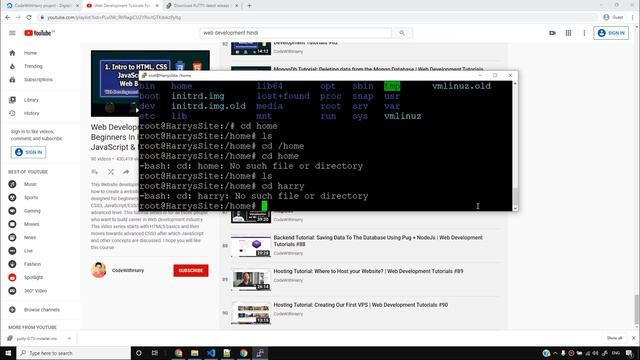Open the notification center on taskbar
640x360 pixels.
629,353
